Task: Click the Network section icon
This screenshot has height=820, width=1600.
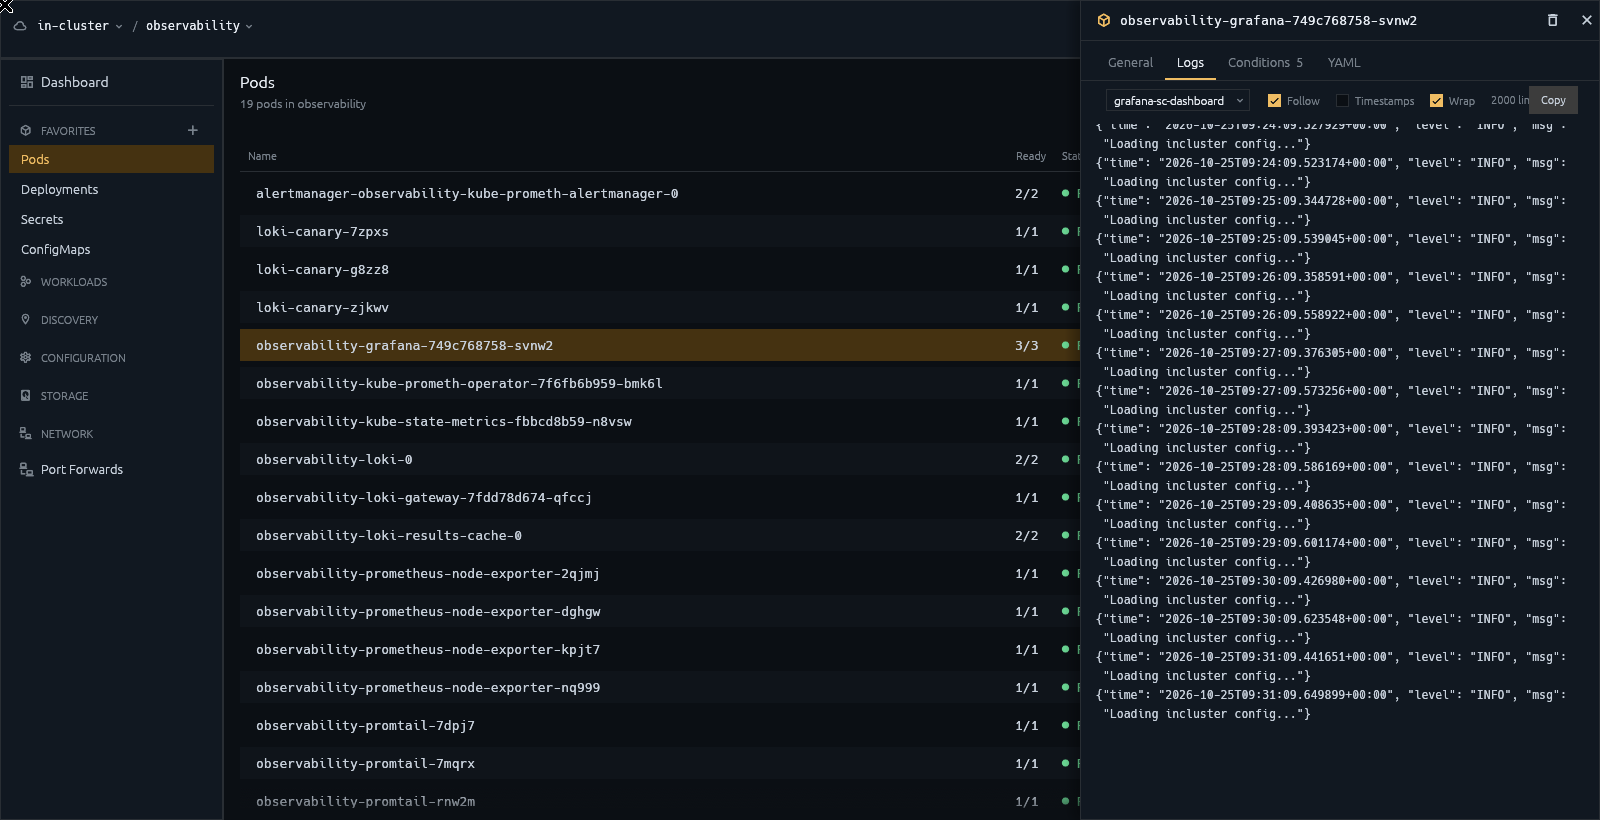Action: 26,434
